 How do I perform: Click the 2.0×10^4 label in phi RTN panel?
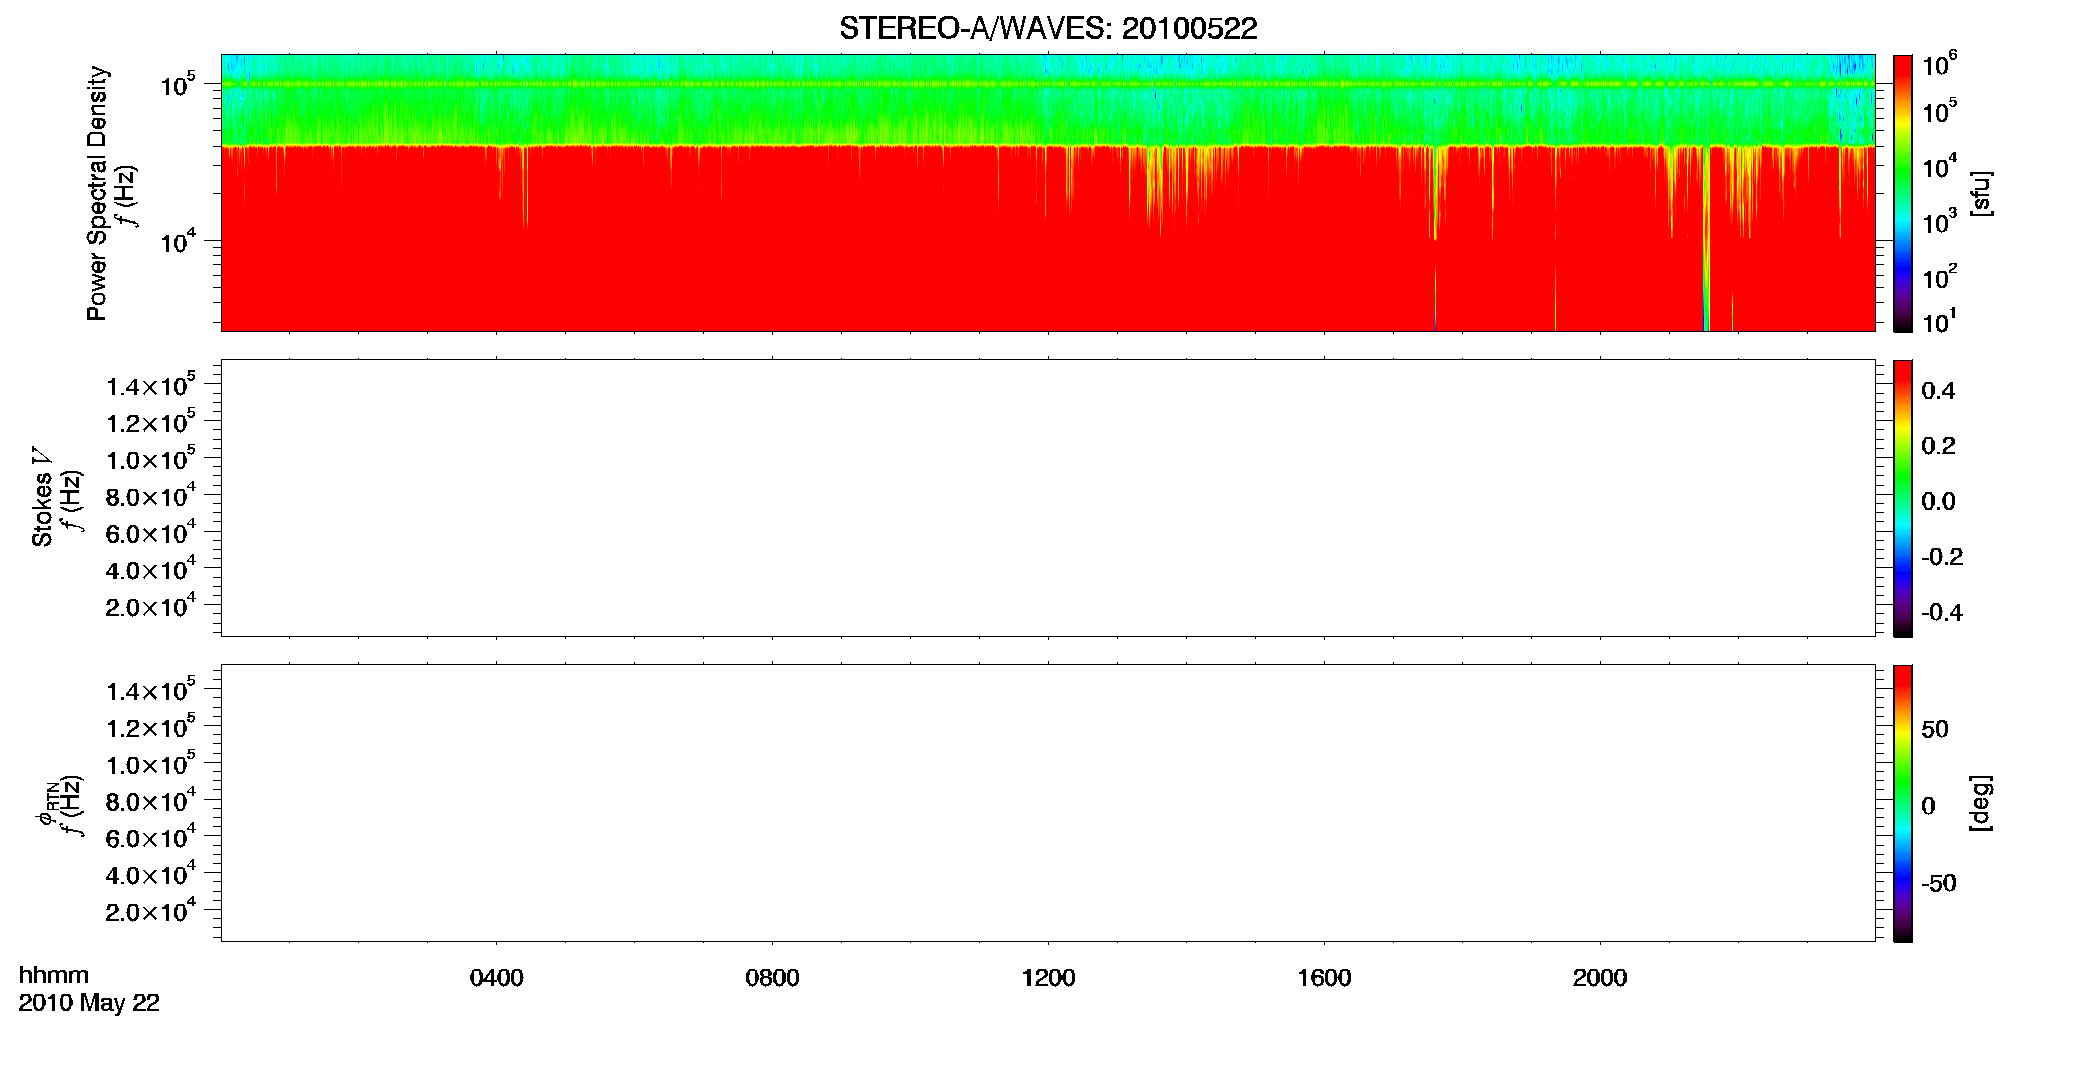coord(151,911)
